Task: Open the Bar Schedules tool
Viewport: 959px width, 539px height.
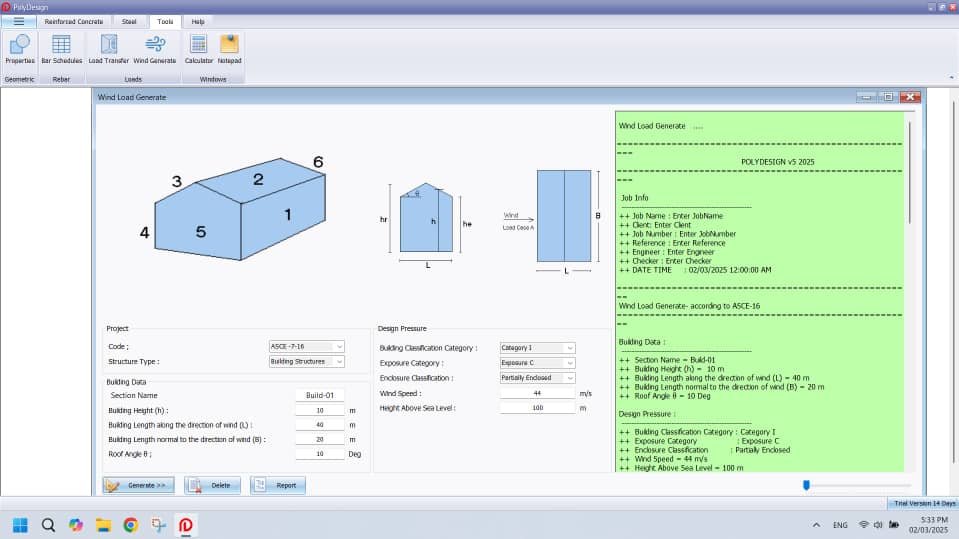Action: tap(61, 49)
